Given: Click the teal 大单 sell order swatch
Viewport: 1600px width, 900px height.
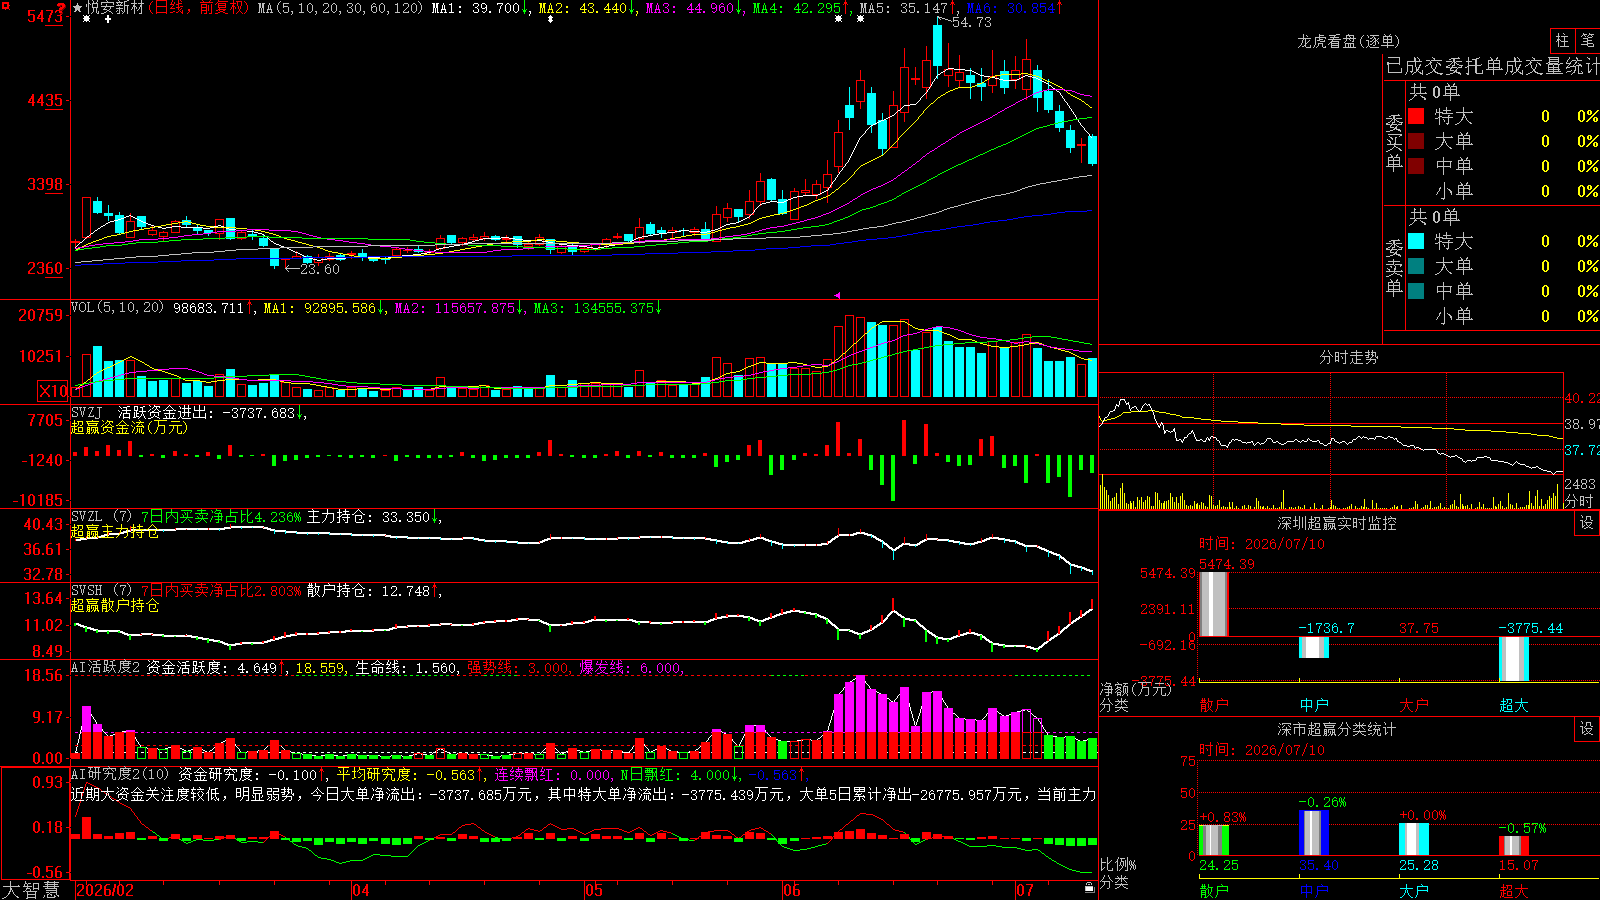Looking at the screenshot, I should click(1416, 266).
